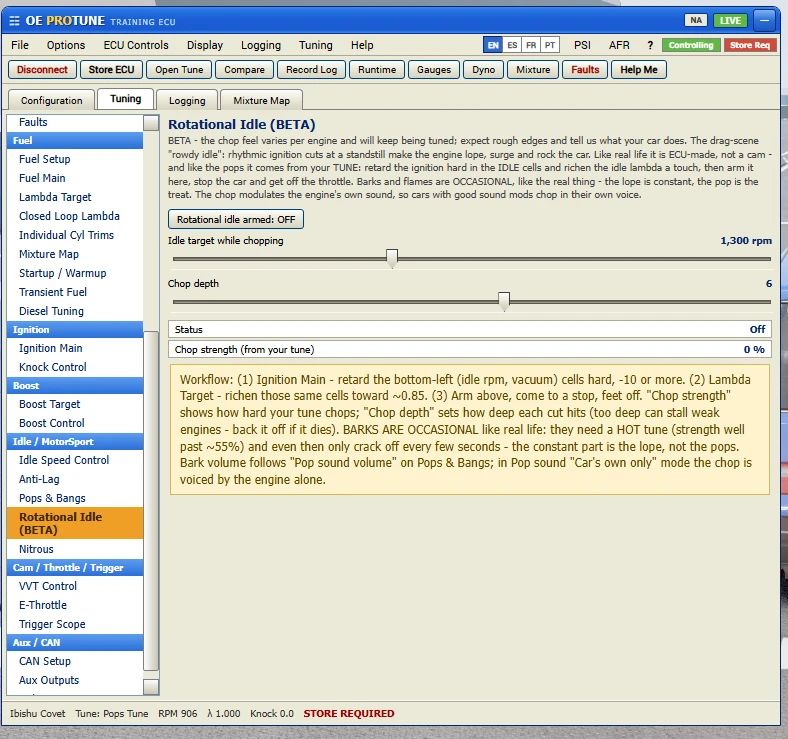Toggle AFR display mode
Image resolution: width=788 pixels, height=739 pixels.
coord(619,45)
